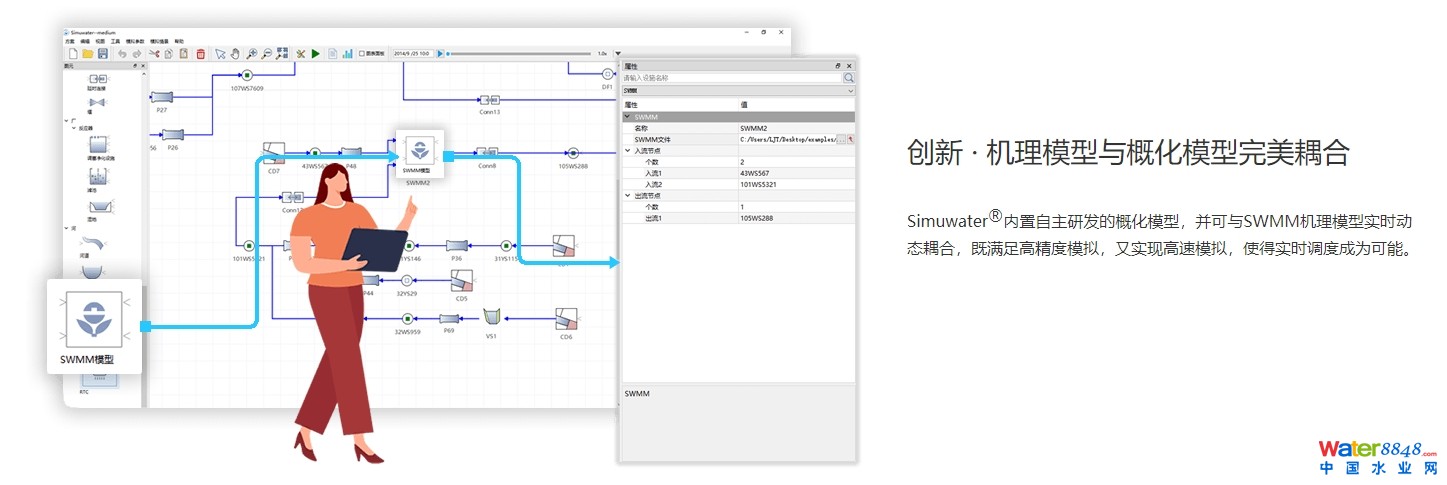1447x485 pixels.
Task: Open the bar chart results icon
Action: (x=347, y=53)
